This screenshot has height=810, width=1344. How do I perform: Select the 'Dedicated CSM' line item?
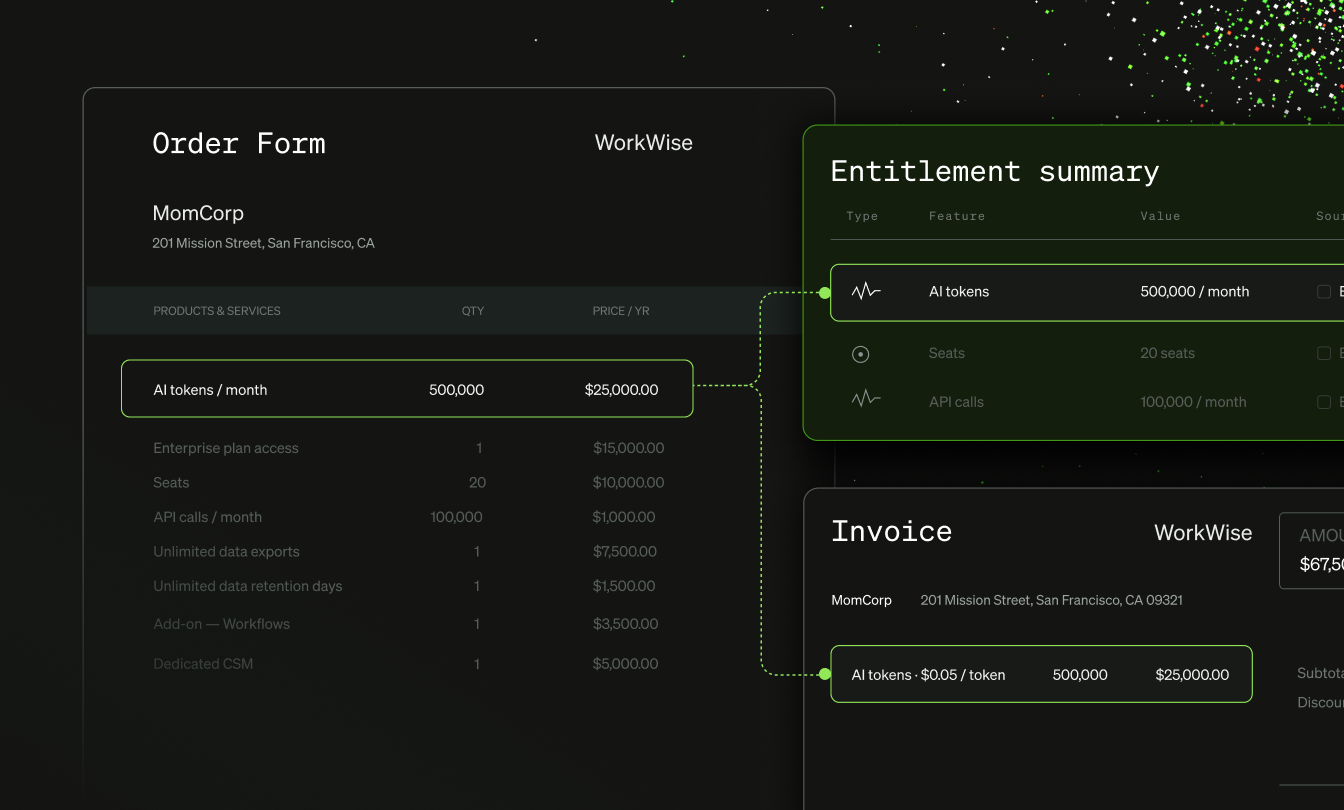[x=203, y=664]
